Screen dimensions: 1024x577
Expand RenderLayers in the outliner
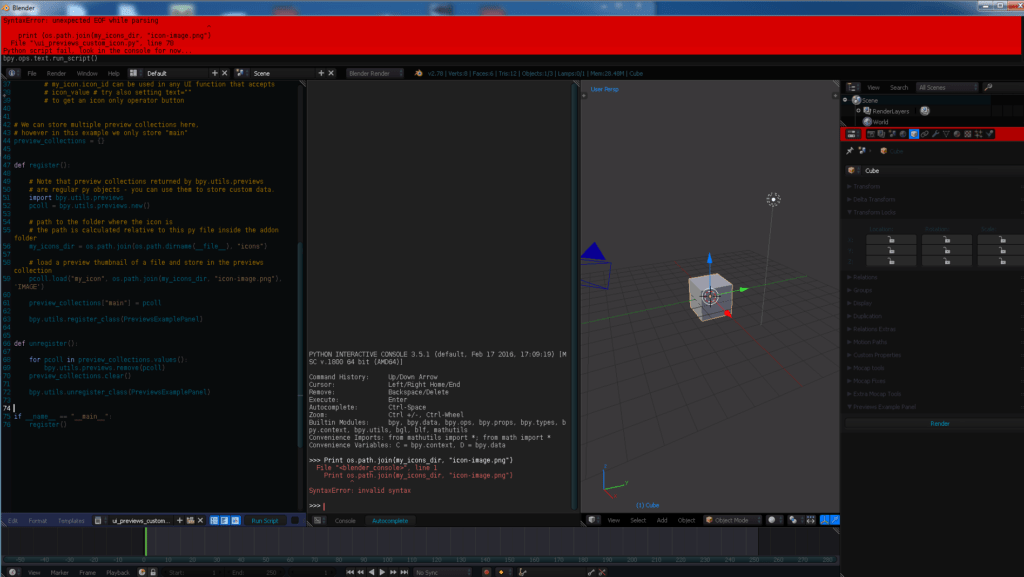tap(859, 111)
